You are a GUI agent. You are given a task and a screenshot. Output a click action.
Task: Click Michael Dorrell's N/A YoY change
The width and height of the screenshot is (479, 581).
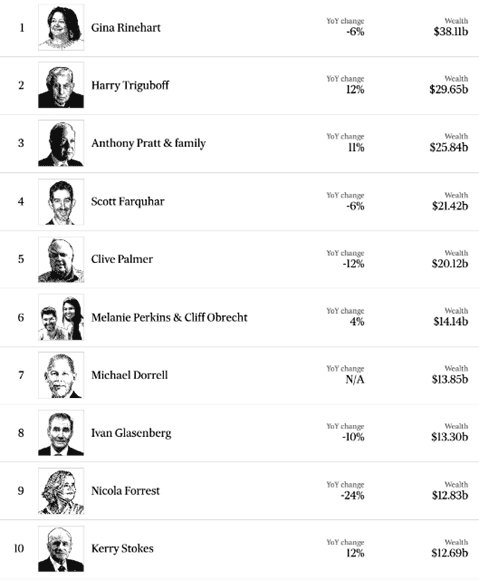coord(355,379)
